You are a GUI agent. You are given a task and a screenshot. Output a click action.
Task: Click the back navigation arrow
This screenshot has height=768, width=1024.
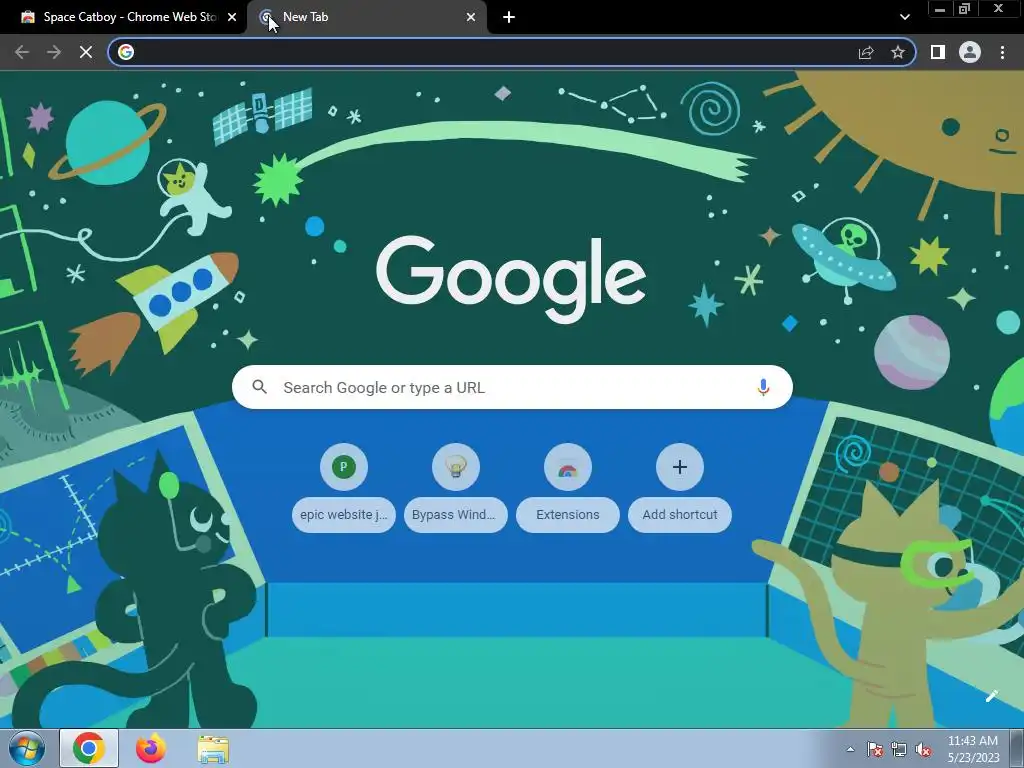click(22, 52)
